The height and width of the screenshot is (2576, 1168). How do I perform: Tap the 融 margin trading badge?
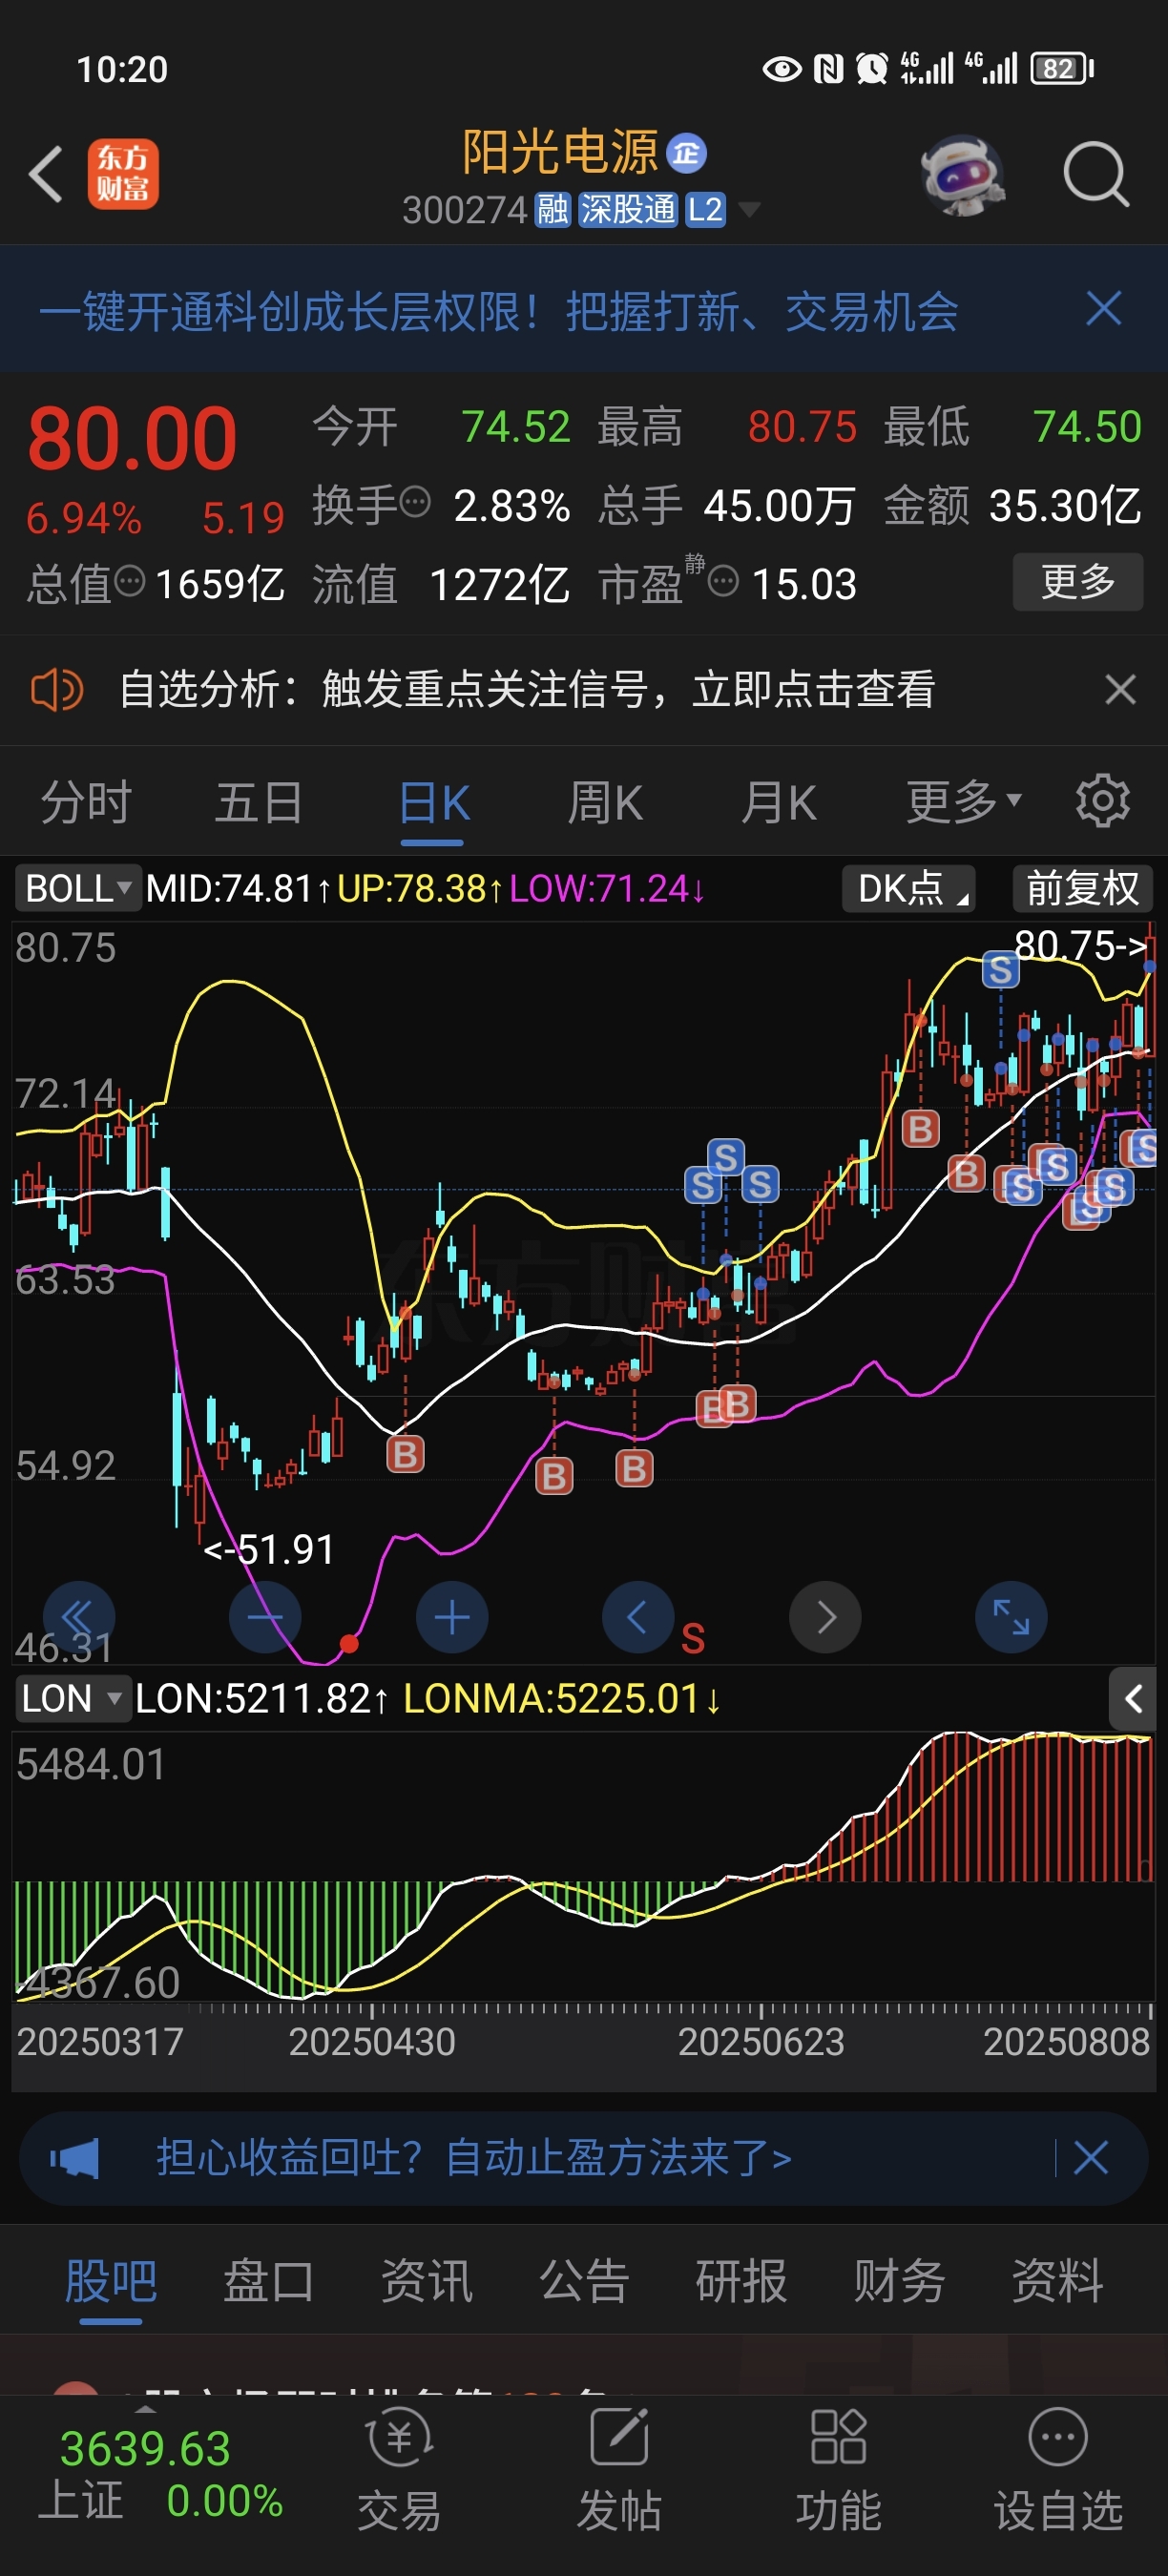[x=552, y=209]
